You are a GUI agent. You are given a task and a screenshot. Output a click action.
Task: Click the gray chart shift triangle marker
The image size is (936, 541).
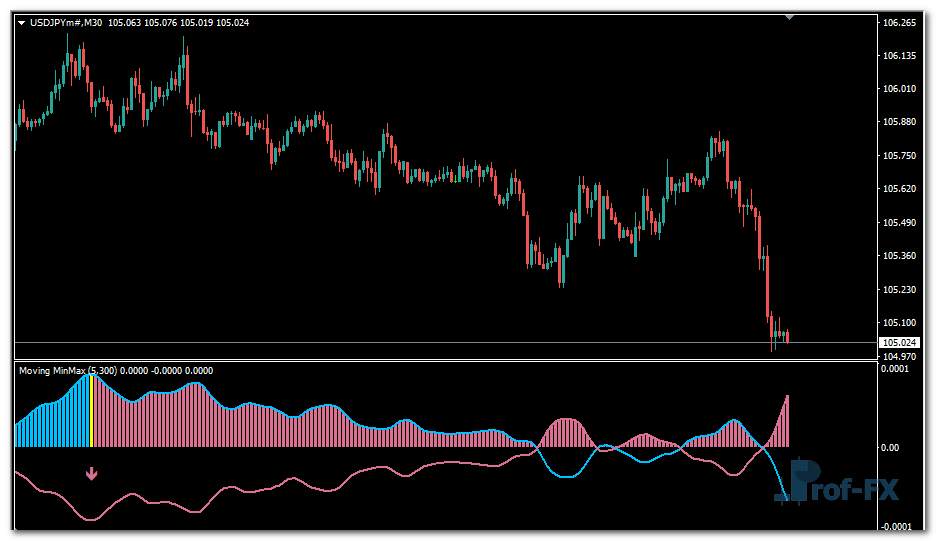(790, 17)
